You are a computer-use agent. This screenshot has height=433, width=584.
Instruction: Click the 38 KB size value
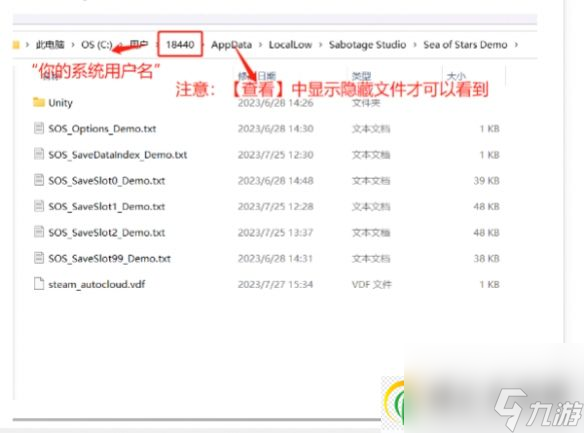486,258
